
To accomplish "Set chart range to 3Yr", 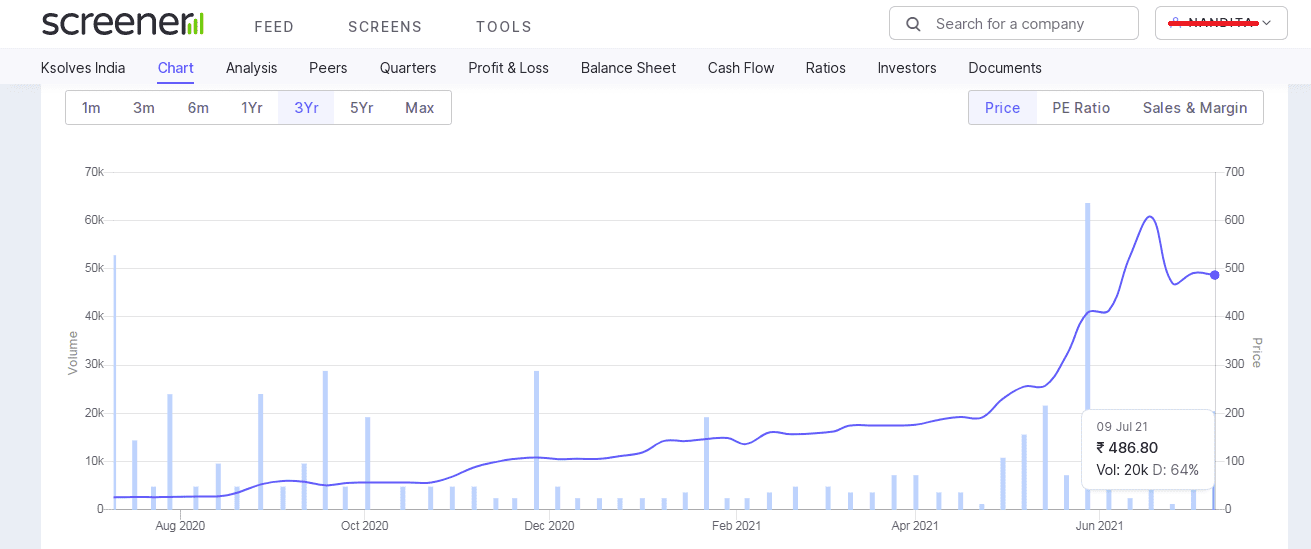I will click(x=306, y=108).
